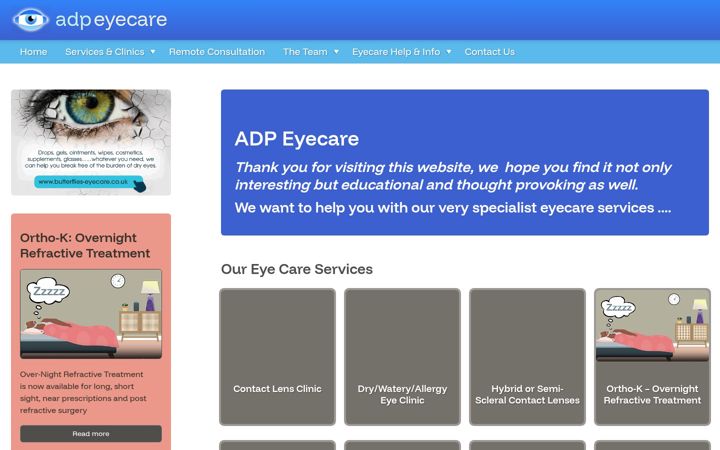This screenshot has height=450, width=720.
Task: Open the Dry/Watery/Allergy Eye Clinic card
Action: 402,357
